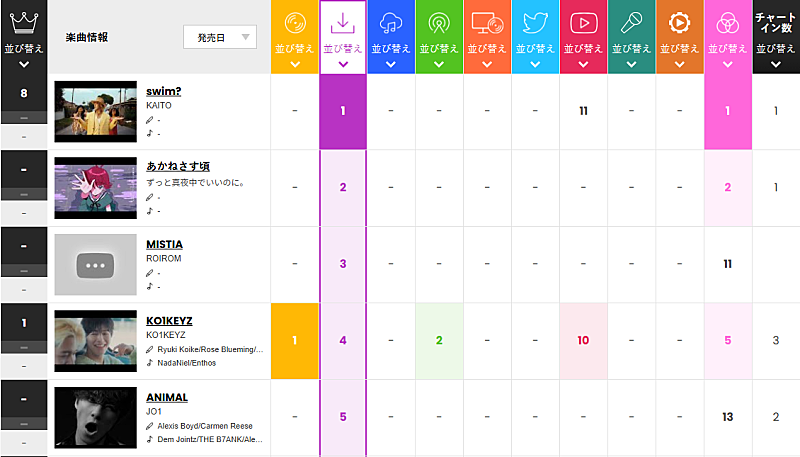Open KO1KEYZ video thumbnail

click(x=95, y=341)
